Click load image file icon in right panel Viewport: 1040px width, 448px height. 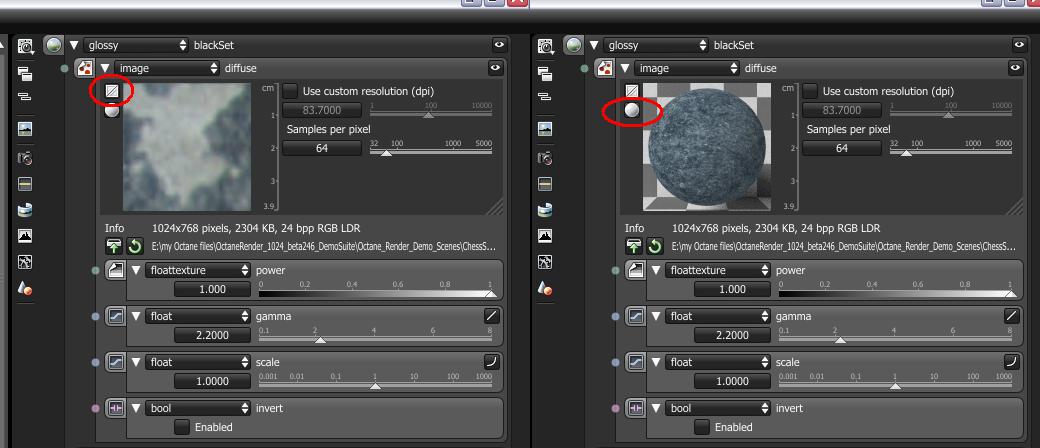[x=634, y=247]
